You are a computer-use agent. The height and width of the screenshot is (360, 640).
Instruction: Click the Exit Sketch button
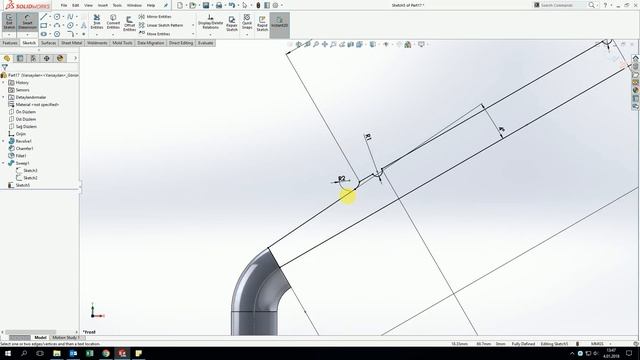click(9, 22)
